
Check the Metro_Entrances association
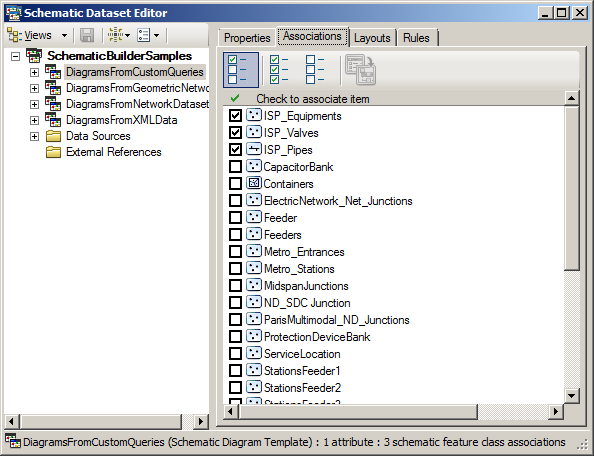coord(235,251)
